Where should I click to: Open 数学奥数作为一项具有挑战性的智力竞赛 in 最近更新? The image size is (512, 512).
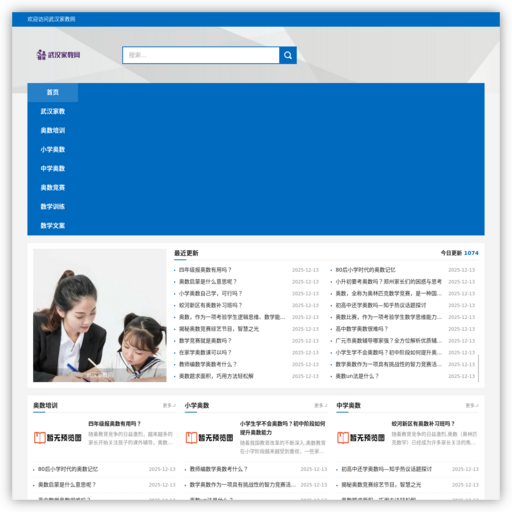[x=388, y=364]
